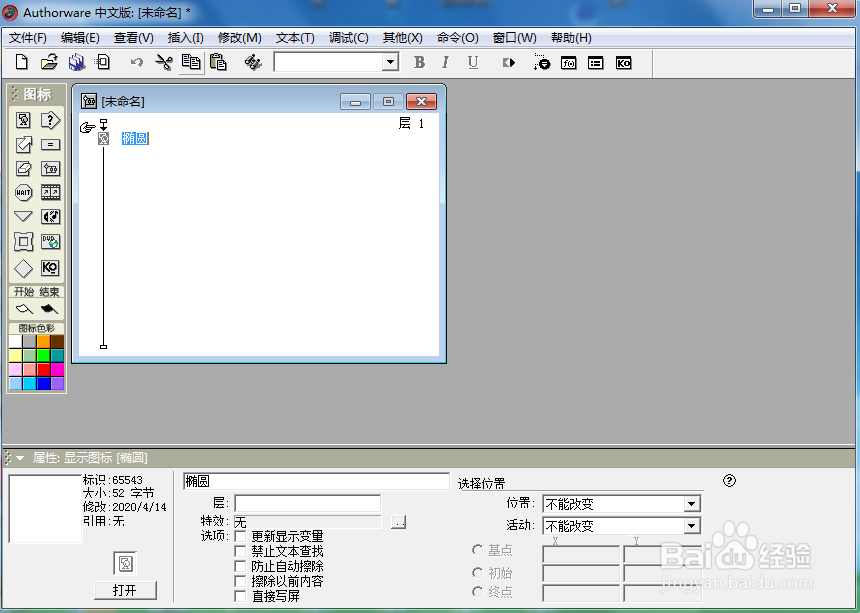The height and width of the screenshot is (613, 860).
Task: Click the Open file toolbar icon
Action: click(49, 63)
